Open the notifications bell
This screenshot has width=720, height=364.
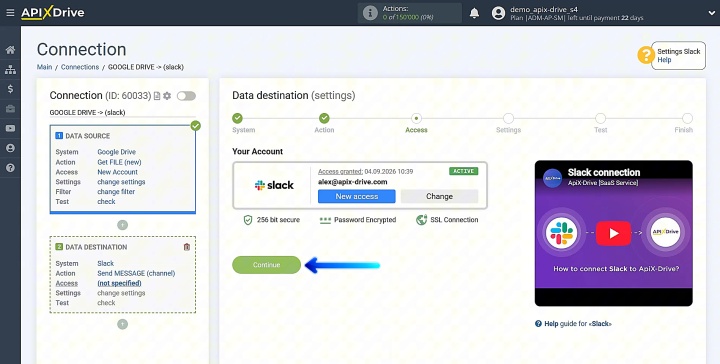[474, 13]
